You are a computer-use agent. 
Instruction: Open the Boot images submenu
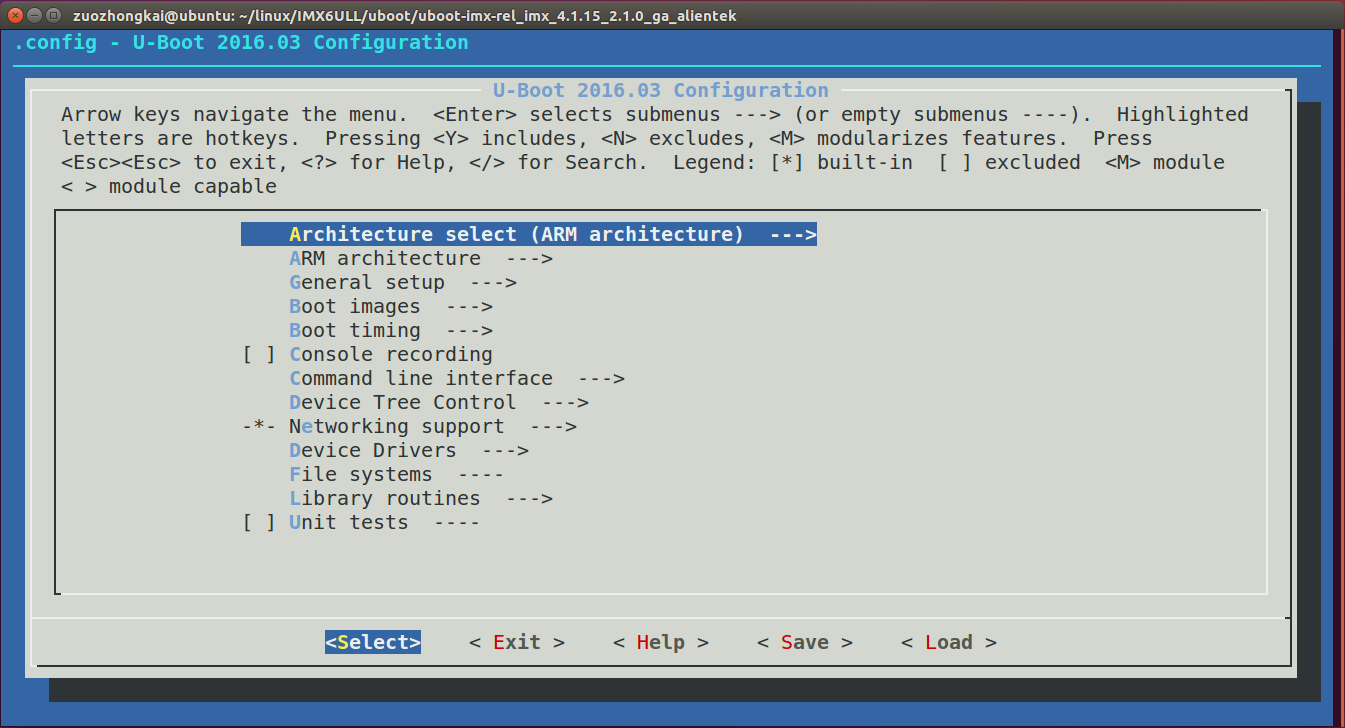(391, 306)
